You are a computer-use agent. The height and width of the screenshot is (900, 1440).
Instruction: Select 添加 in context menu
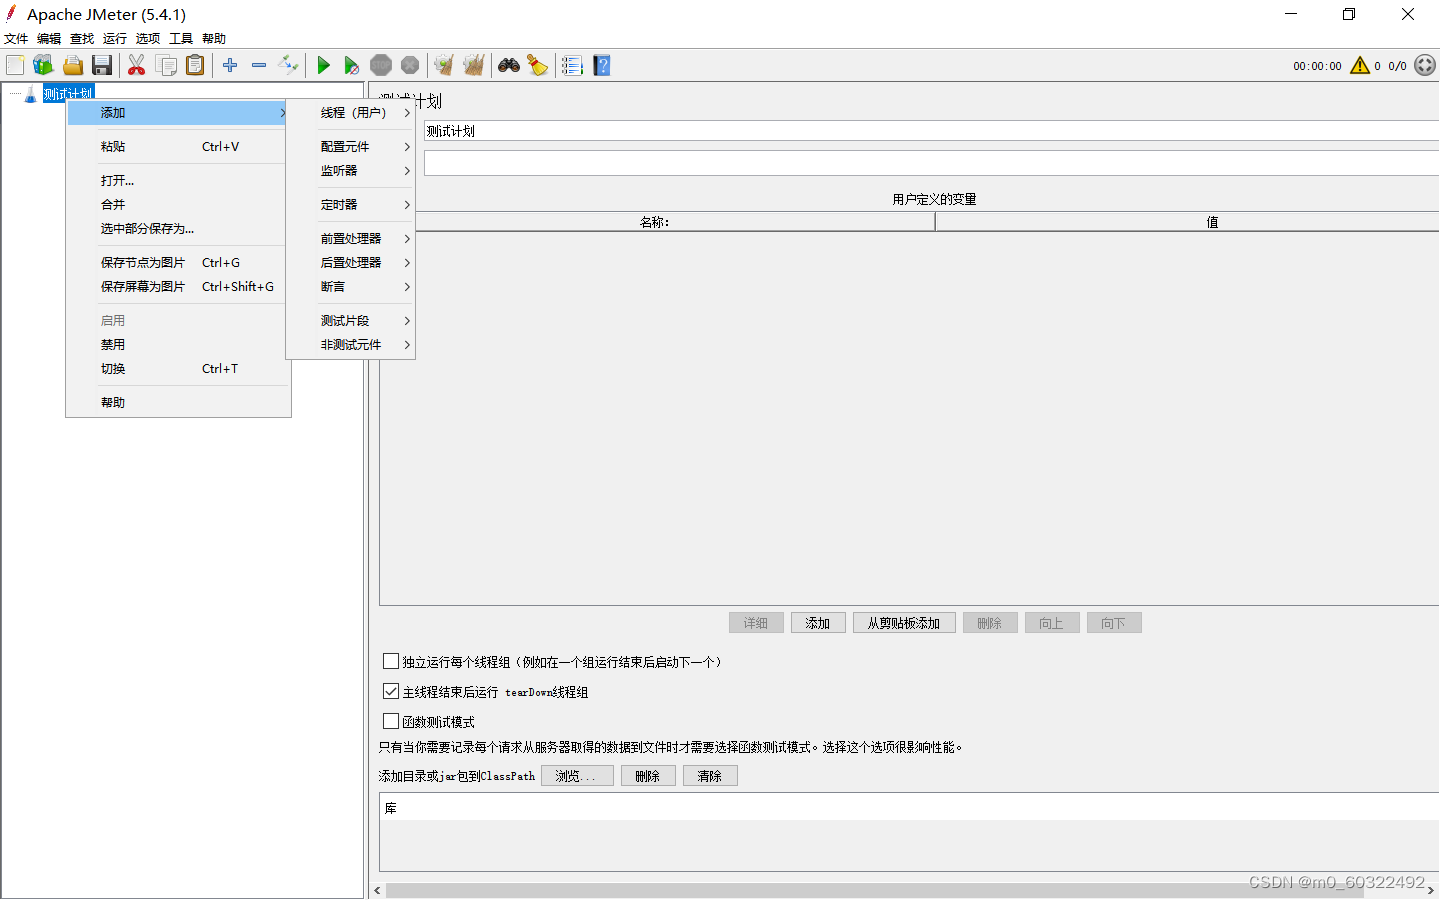pos(177,113)
